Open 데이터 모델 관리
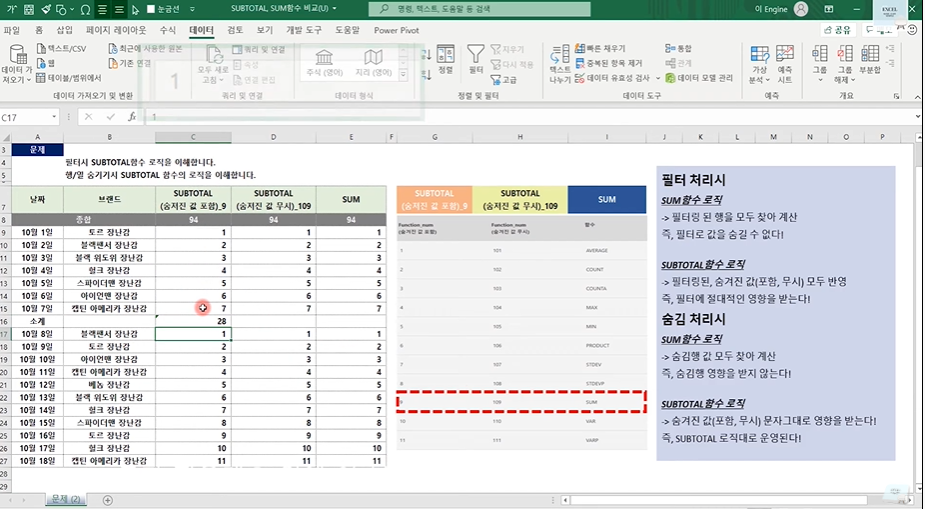The width and height of the screenshot is (925, 509). click(x=699, y=78)
